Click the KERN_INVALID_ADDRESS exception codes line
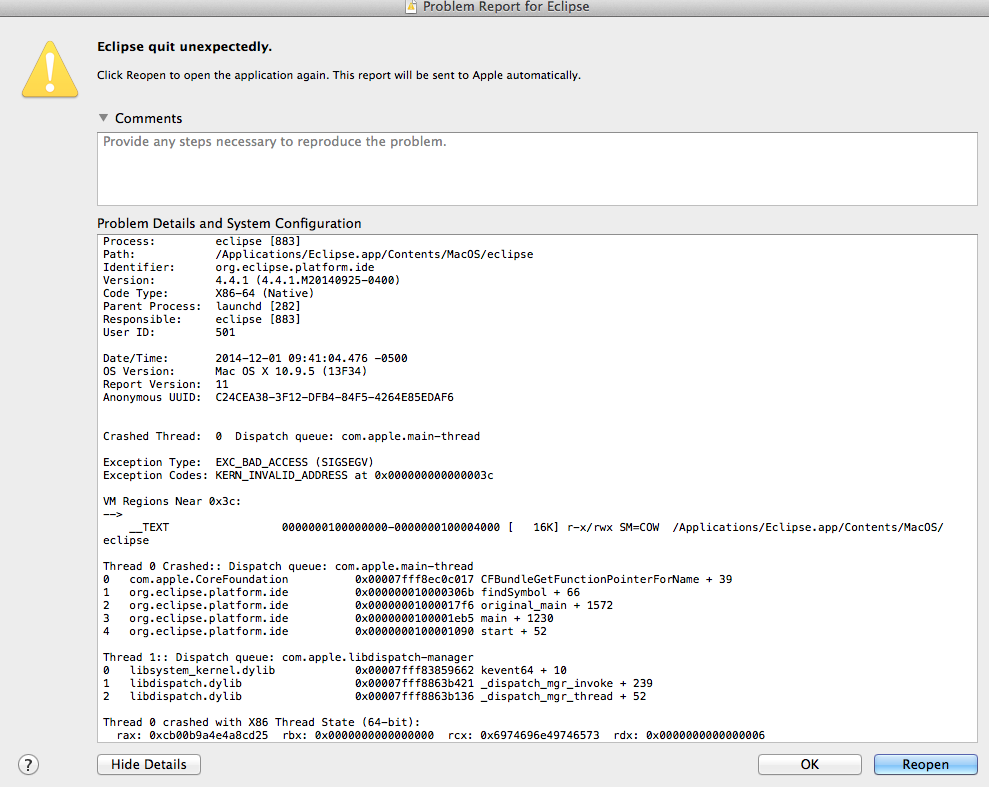 pyautogui.click(x=298, y=475)
